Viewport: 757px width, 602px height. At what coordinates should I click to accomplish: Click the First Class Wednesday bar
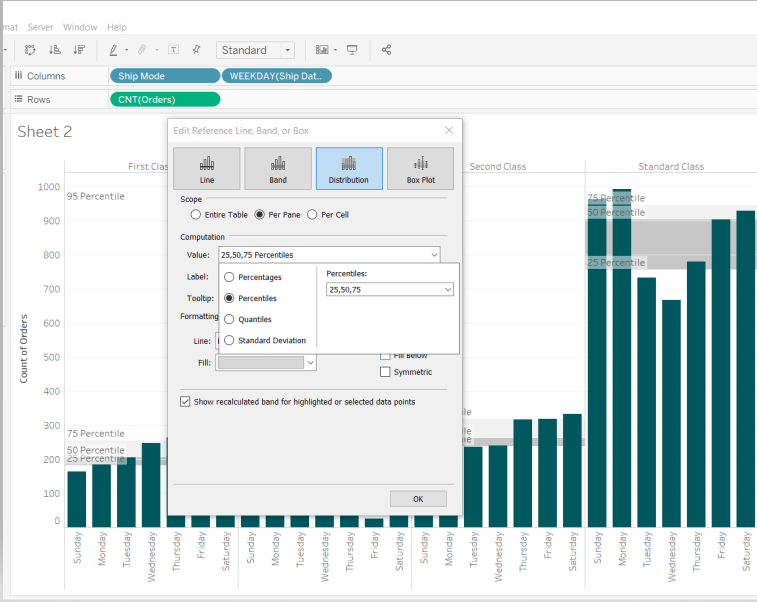click(151, 485)
